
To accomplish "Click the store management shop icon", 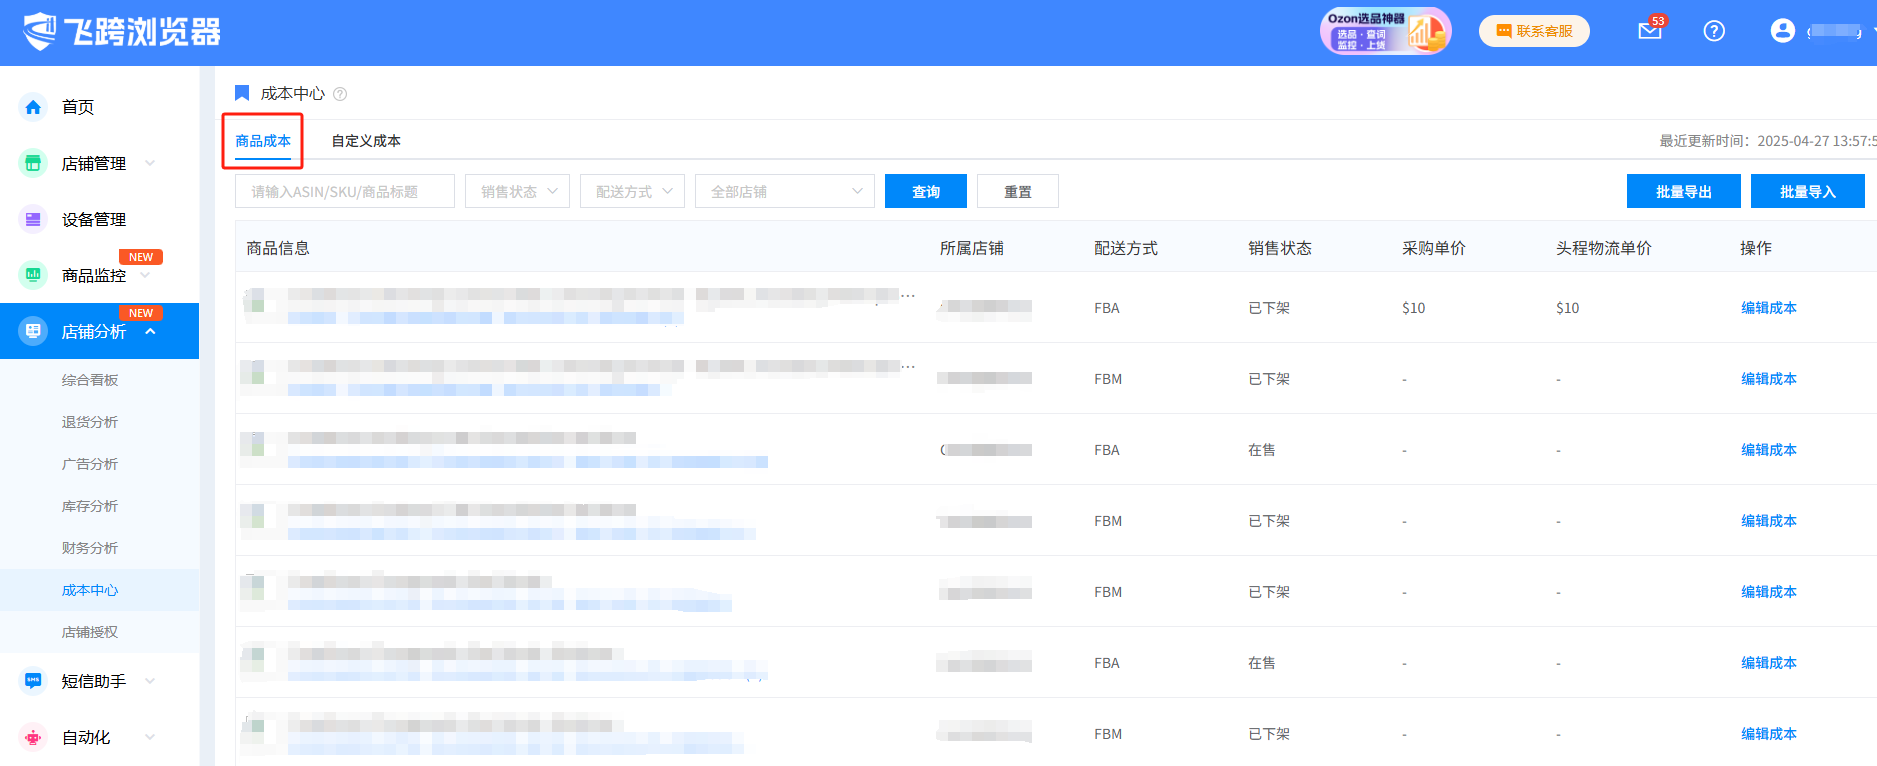I will click(33, 163).
